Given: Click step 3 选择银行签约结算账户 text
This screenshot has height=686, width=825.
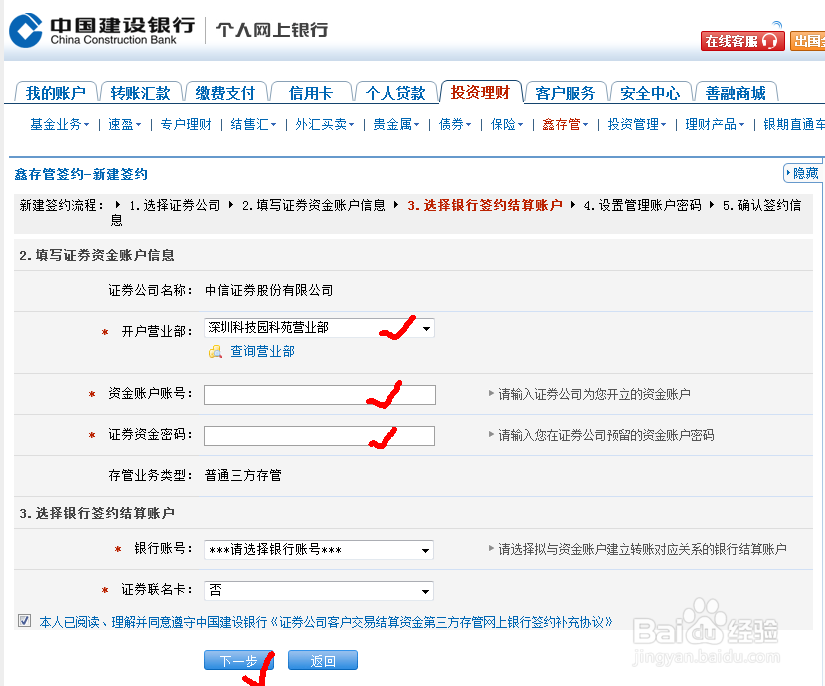Looking at the screenshot, I should tap(485, 205).
